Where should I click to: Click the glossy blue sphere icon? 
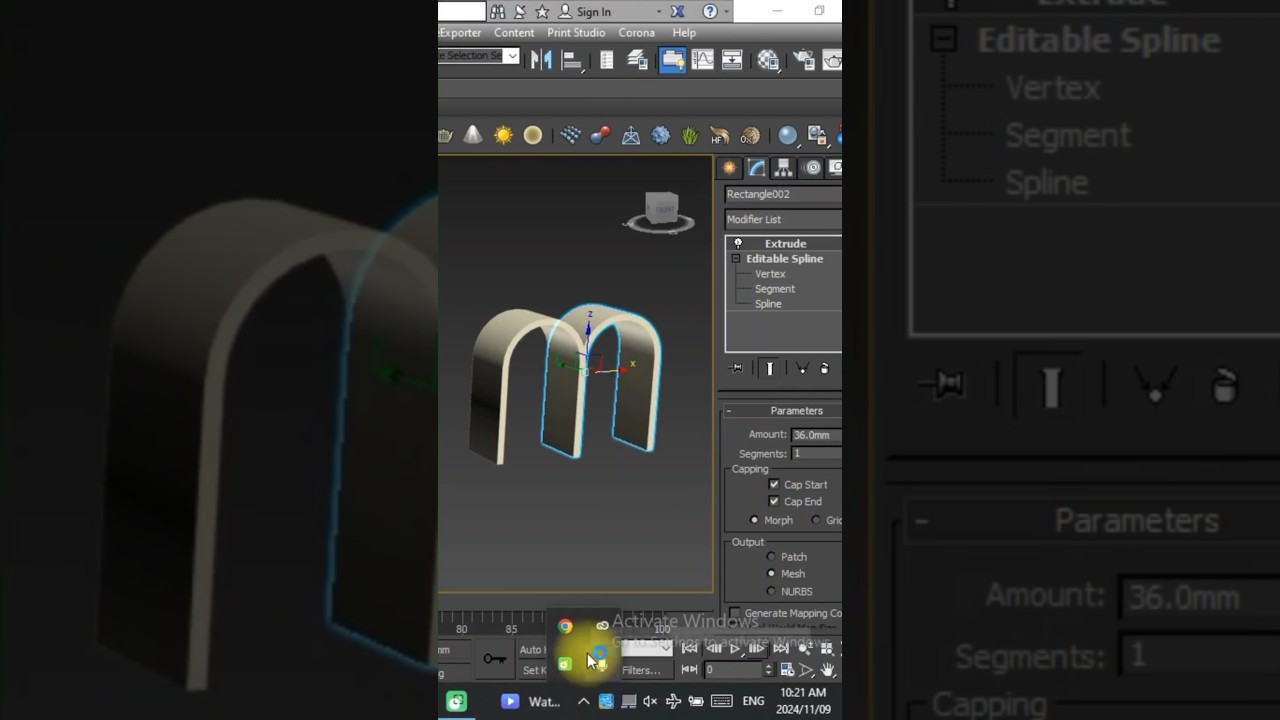tap(788, 135)
